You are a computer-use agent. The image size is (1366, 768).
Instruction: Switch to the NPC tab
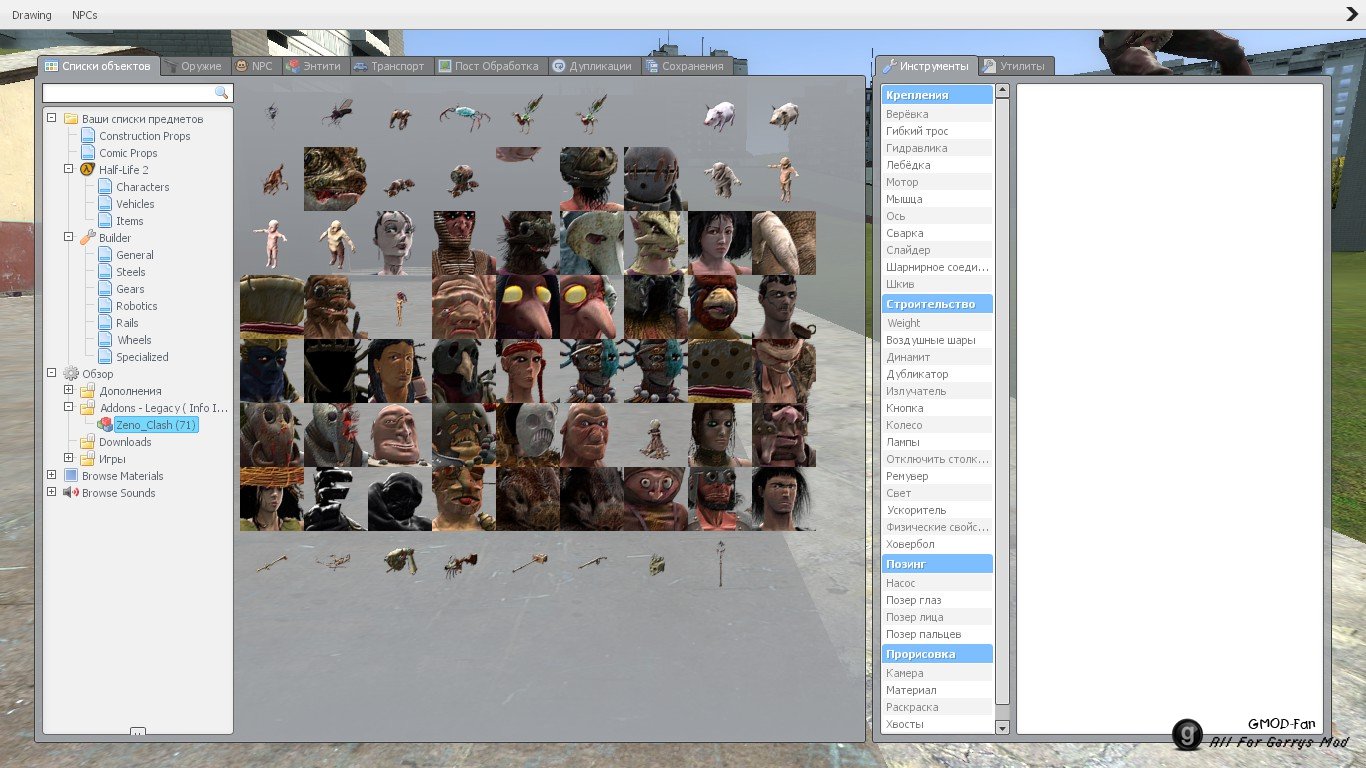point(254,66)
